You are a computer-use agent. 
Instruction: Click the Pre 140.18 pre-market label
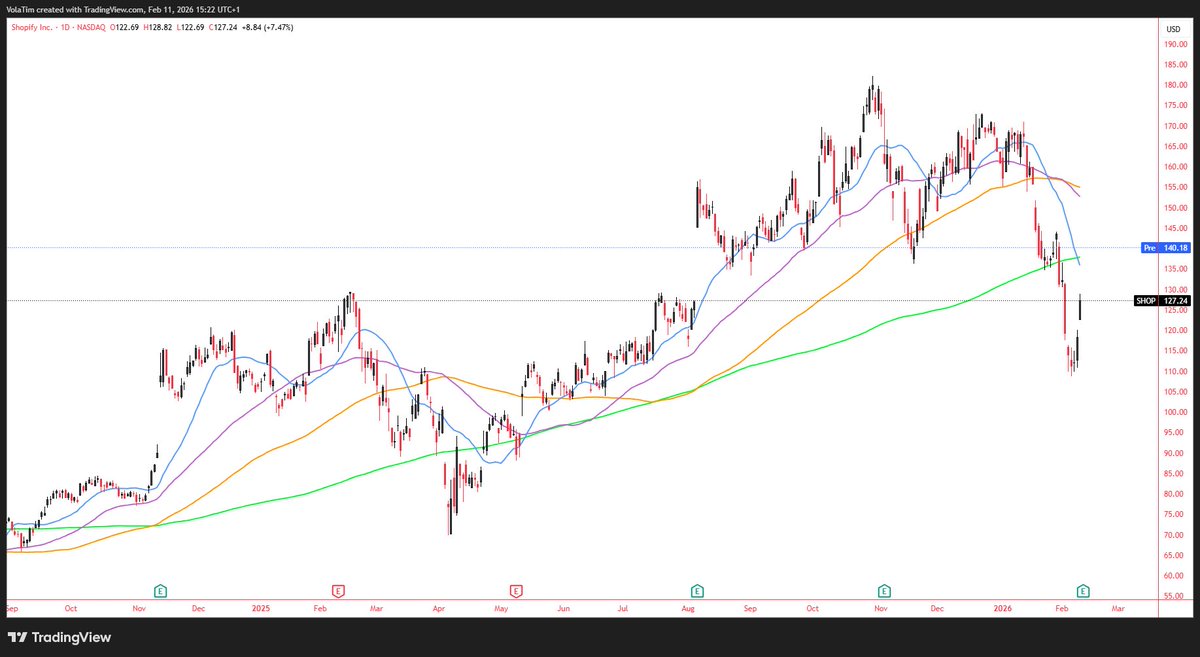click(1166, 247)
